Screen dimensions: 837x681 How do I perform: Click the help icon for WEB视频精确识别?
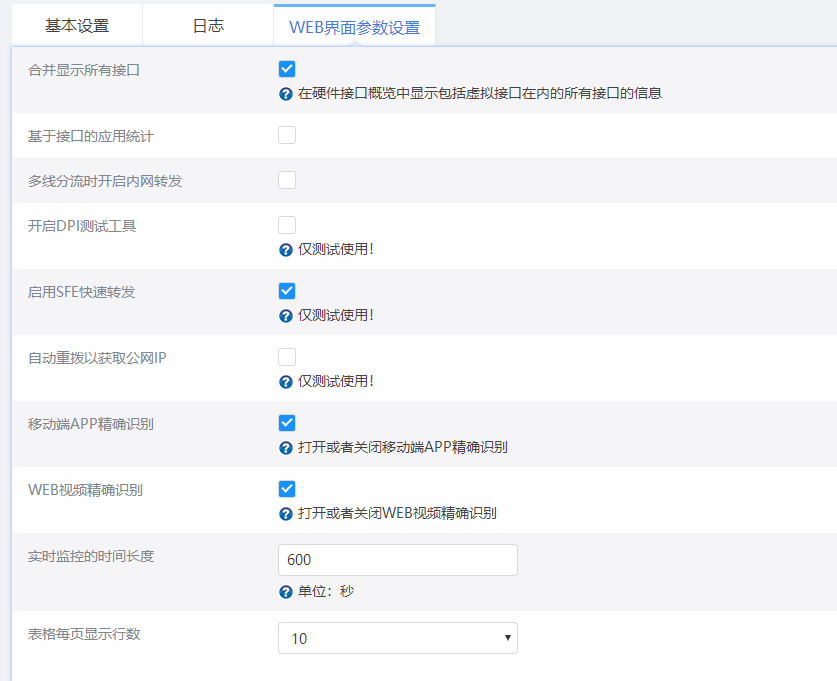(x=286, y=514)
